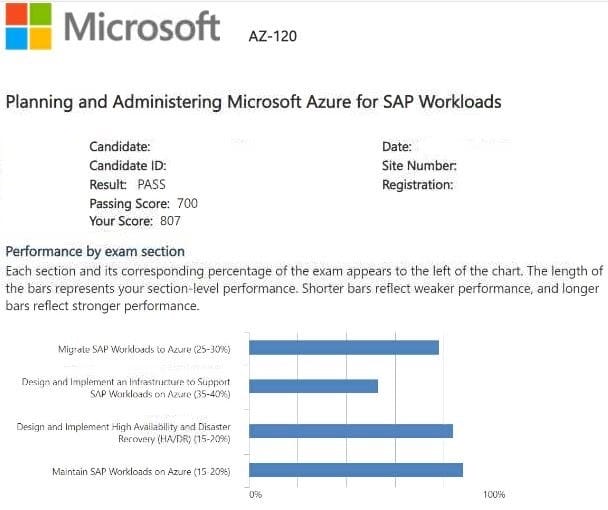This screenshot has width=608, height=510.
Task: Click the 0% axis label
Action: tap(255, 495)
